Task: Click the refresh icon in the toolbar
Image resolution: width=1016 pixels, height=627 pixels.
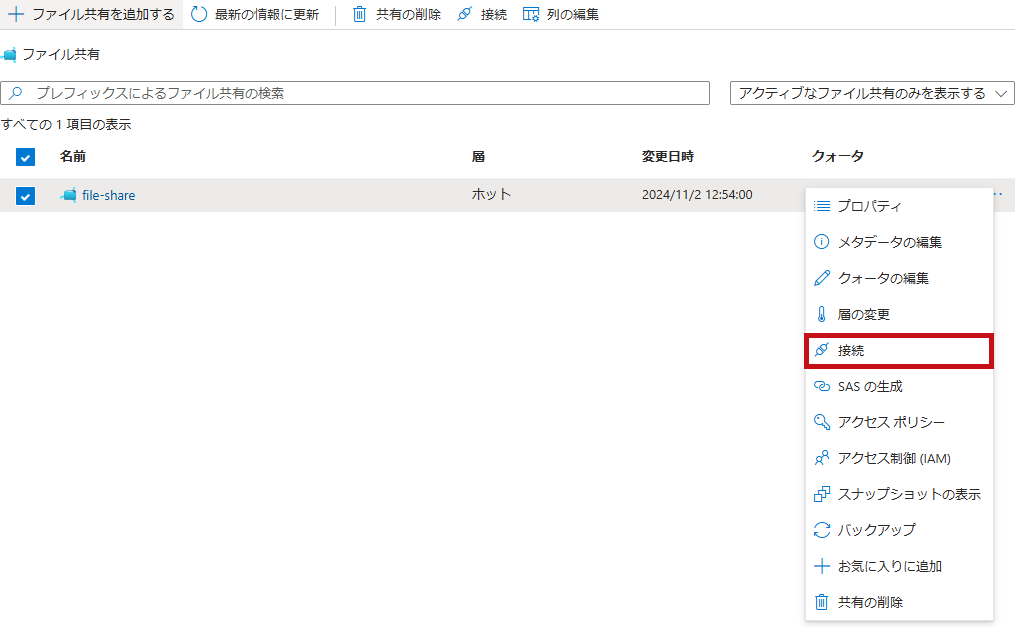Action: coord(199,15)
